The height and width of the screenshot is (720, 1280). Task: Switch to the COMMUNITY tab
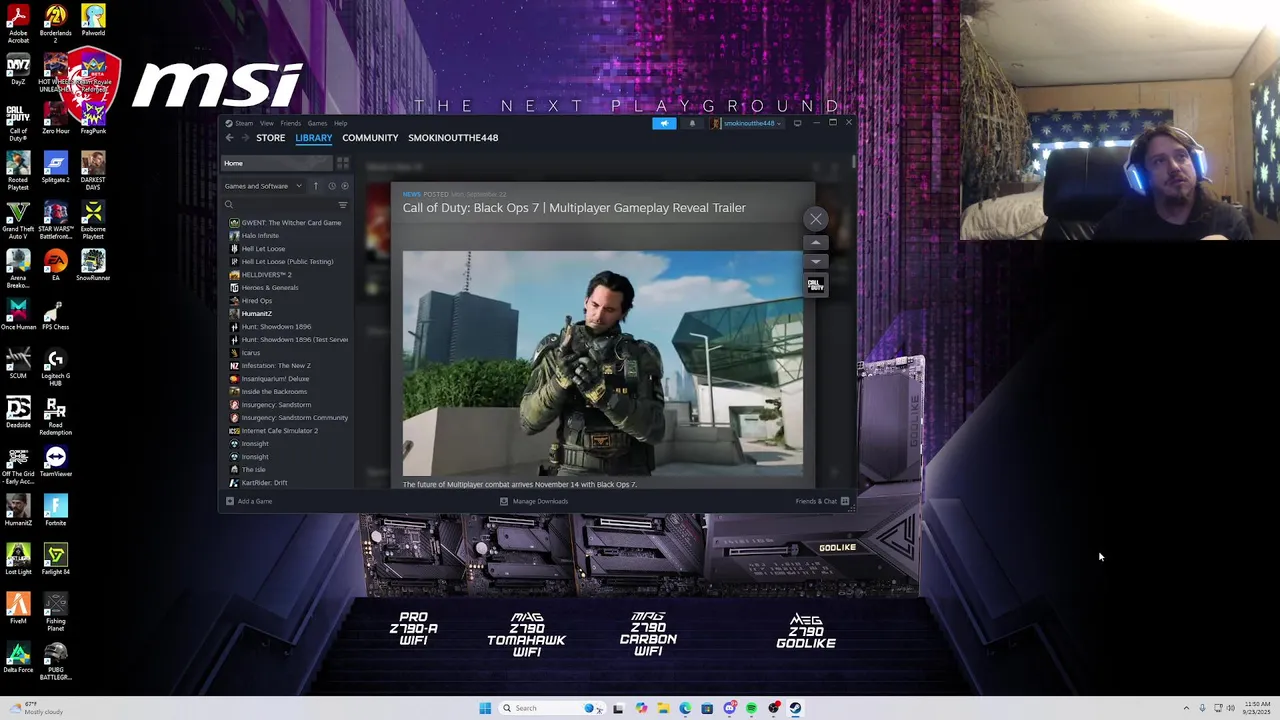coord(370,138)
